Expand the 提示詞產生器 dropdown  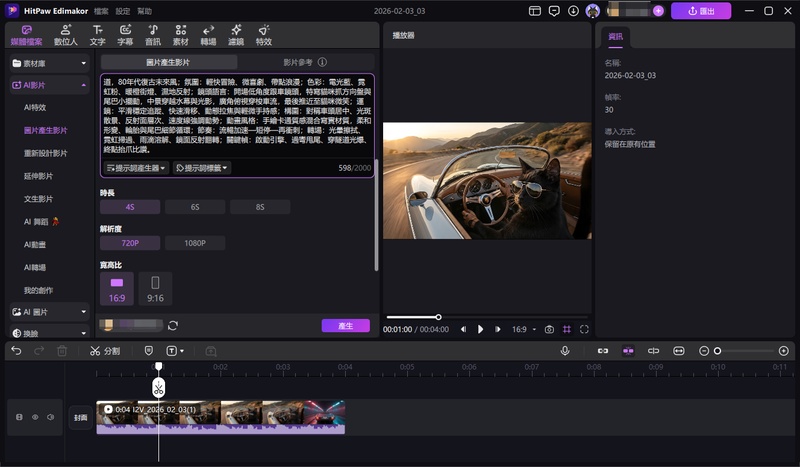click(x=136, y=168)
